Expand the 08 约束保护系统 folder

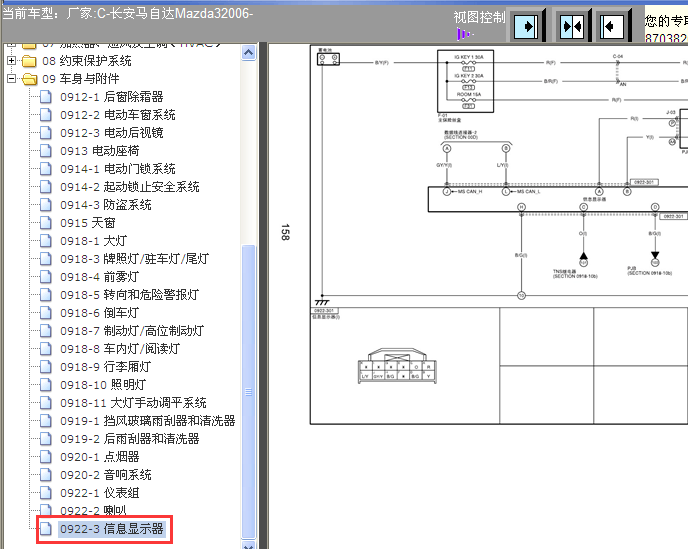pyautogui.click(x=12, y=61)
